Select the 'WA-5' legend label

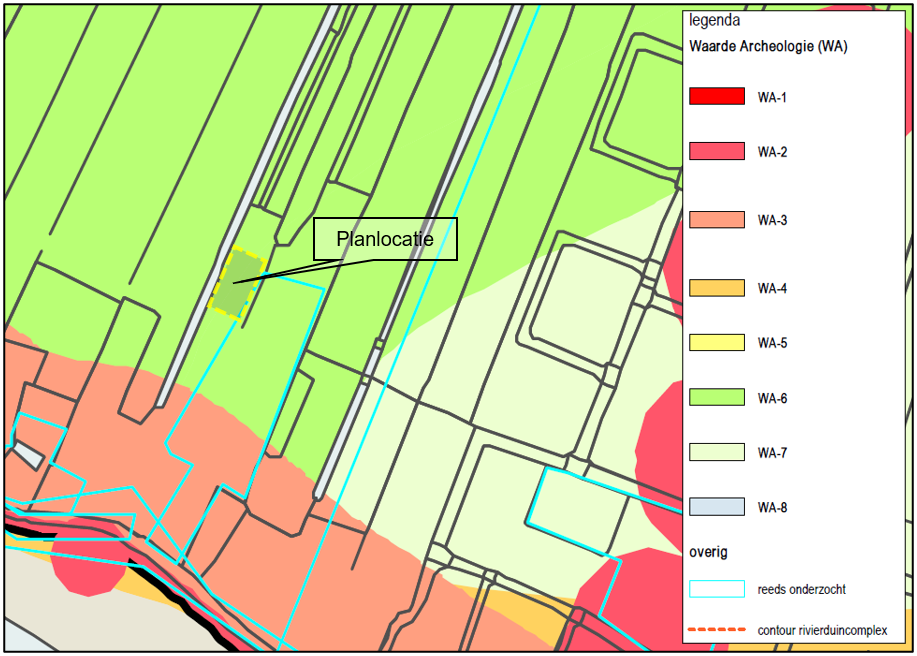[772, 343]
